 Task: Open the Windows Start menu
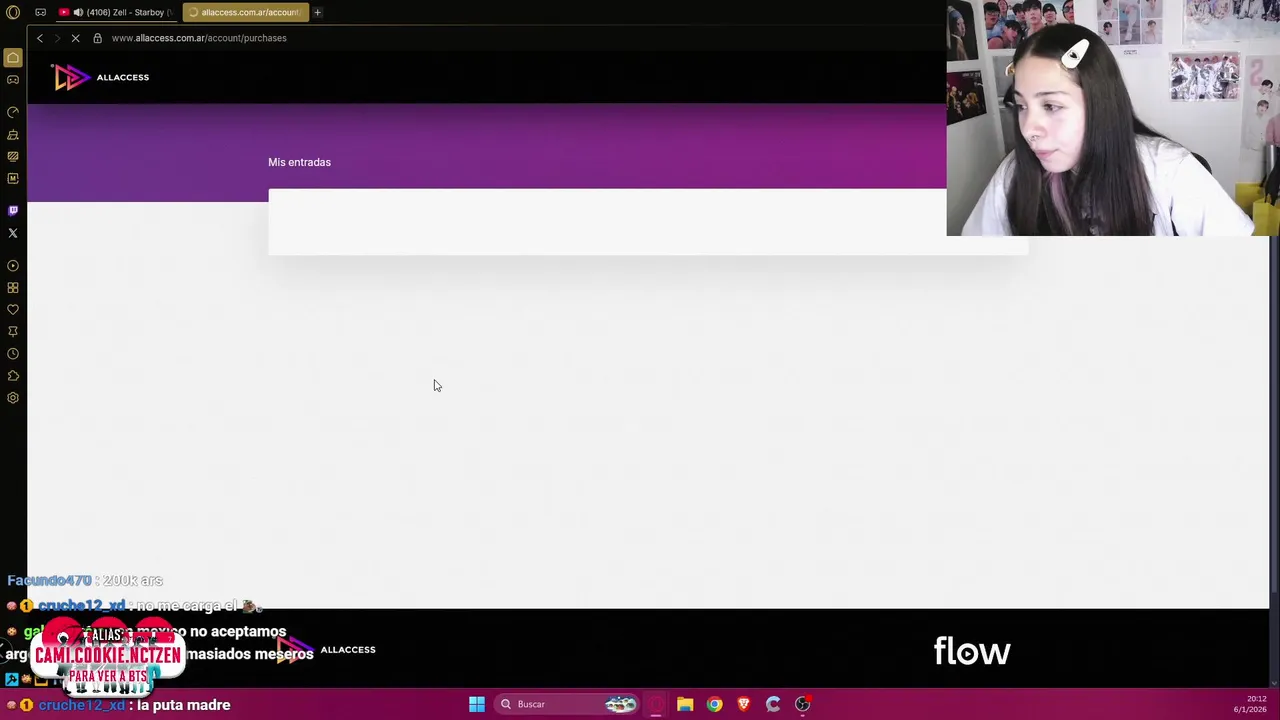pos(477,704)
